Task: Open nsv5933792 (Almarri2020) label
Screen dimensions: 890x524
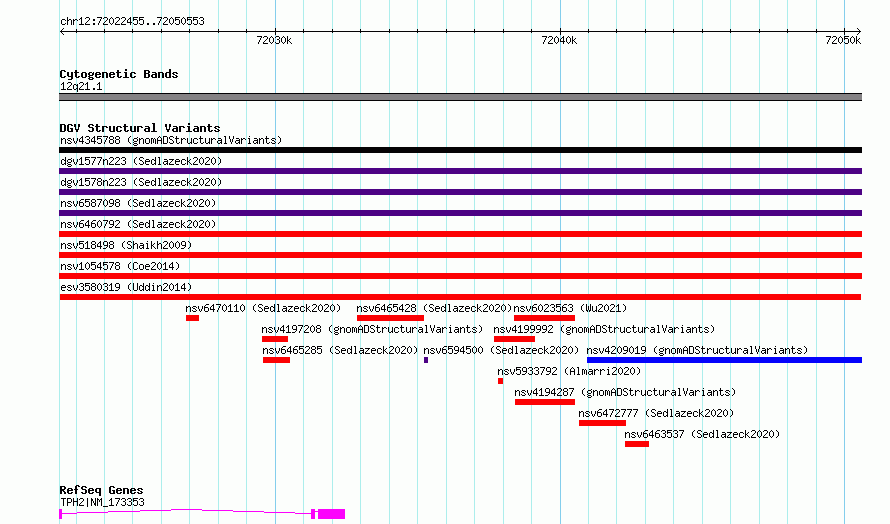Action: point(569,371)
